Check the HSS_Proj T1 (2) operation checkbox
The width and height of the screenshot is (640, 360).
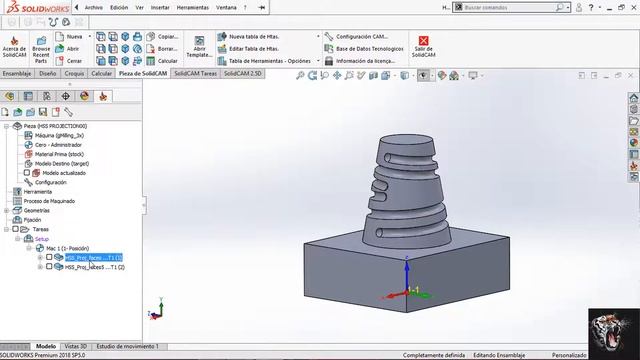[49, 267]
